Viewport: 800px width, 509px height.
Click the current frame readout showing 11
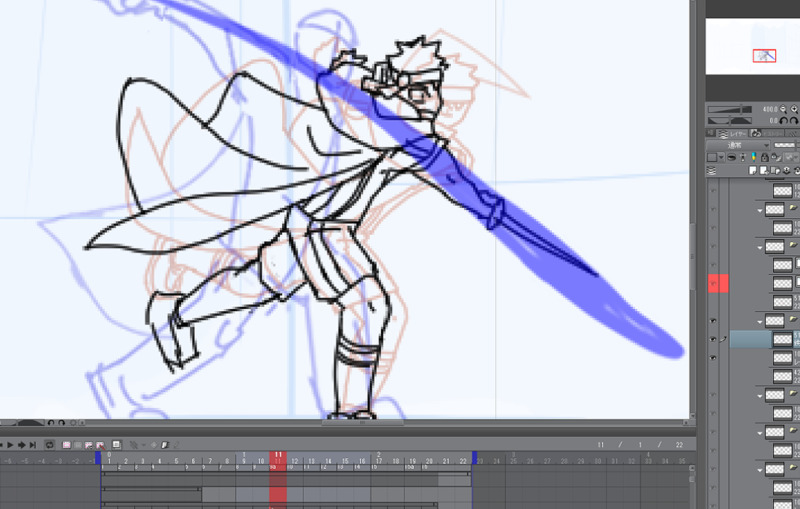(601, 445)
